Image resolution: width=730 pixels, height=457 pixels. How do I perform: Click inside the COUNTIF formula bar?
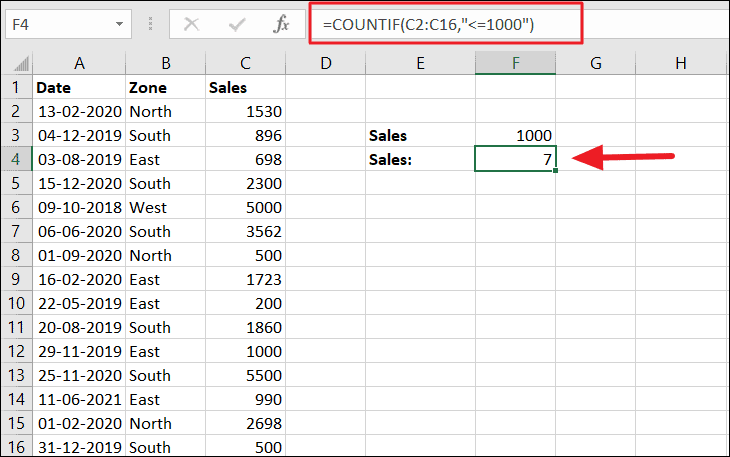[445, 24]
